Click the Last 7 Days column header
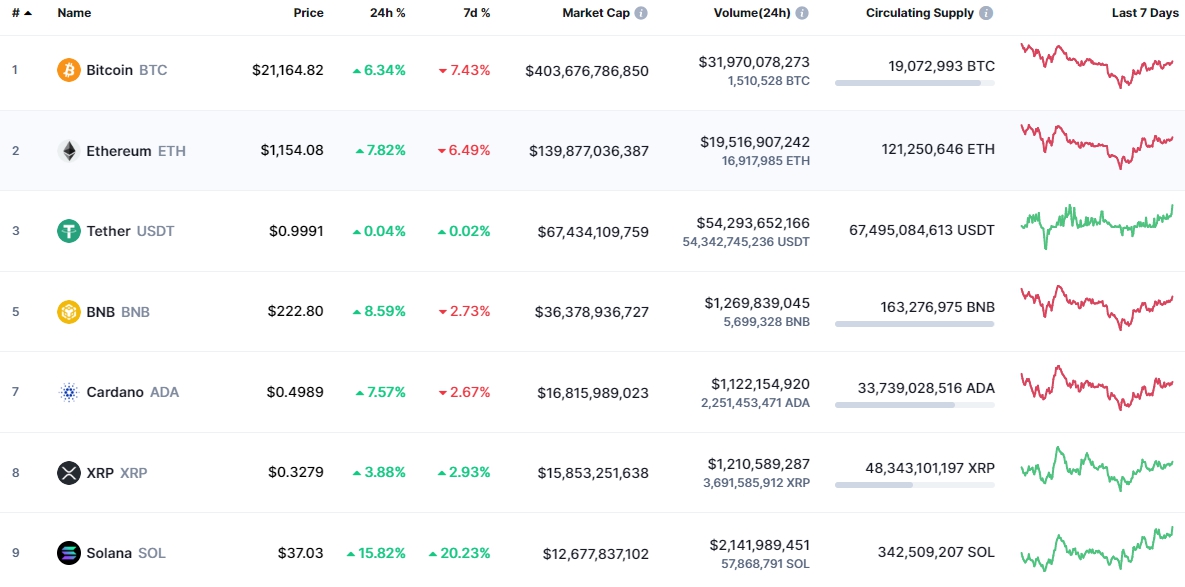Screen dimensions: 1185x587 click(x=1143, y=13)
